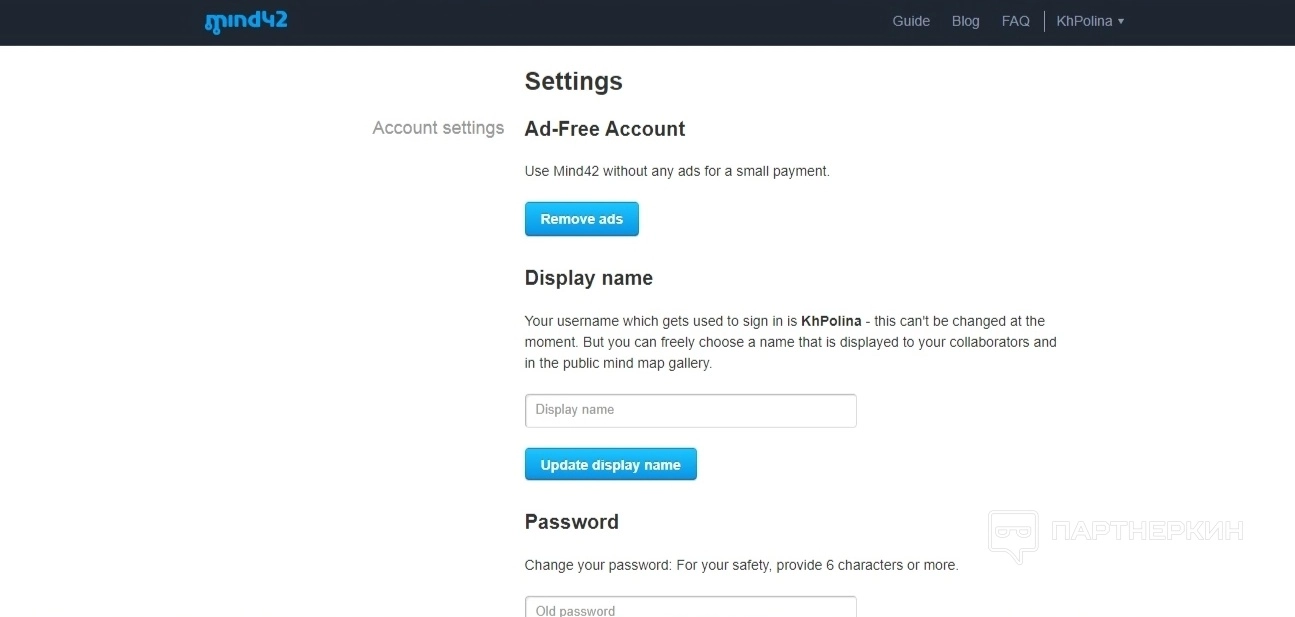Focus the Old password field
This screenshot has height=617, width=1295.
click(x=690, y=608)
